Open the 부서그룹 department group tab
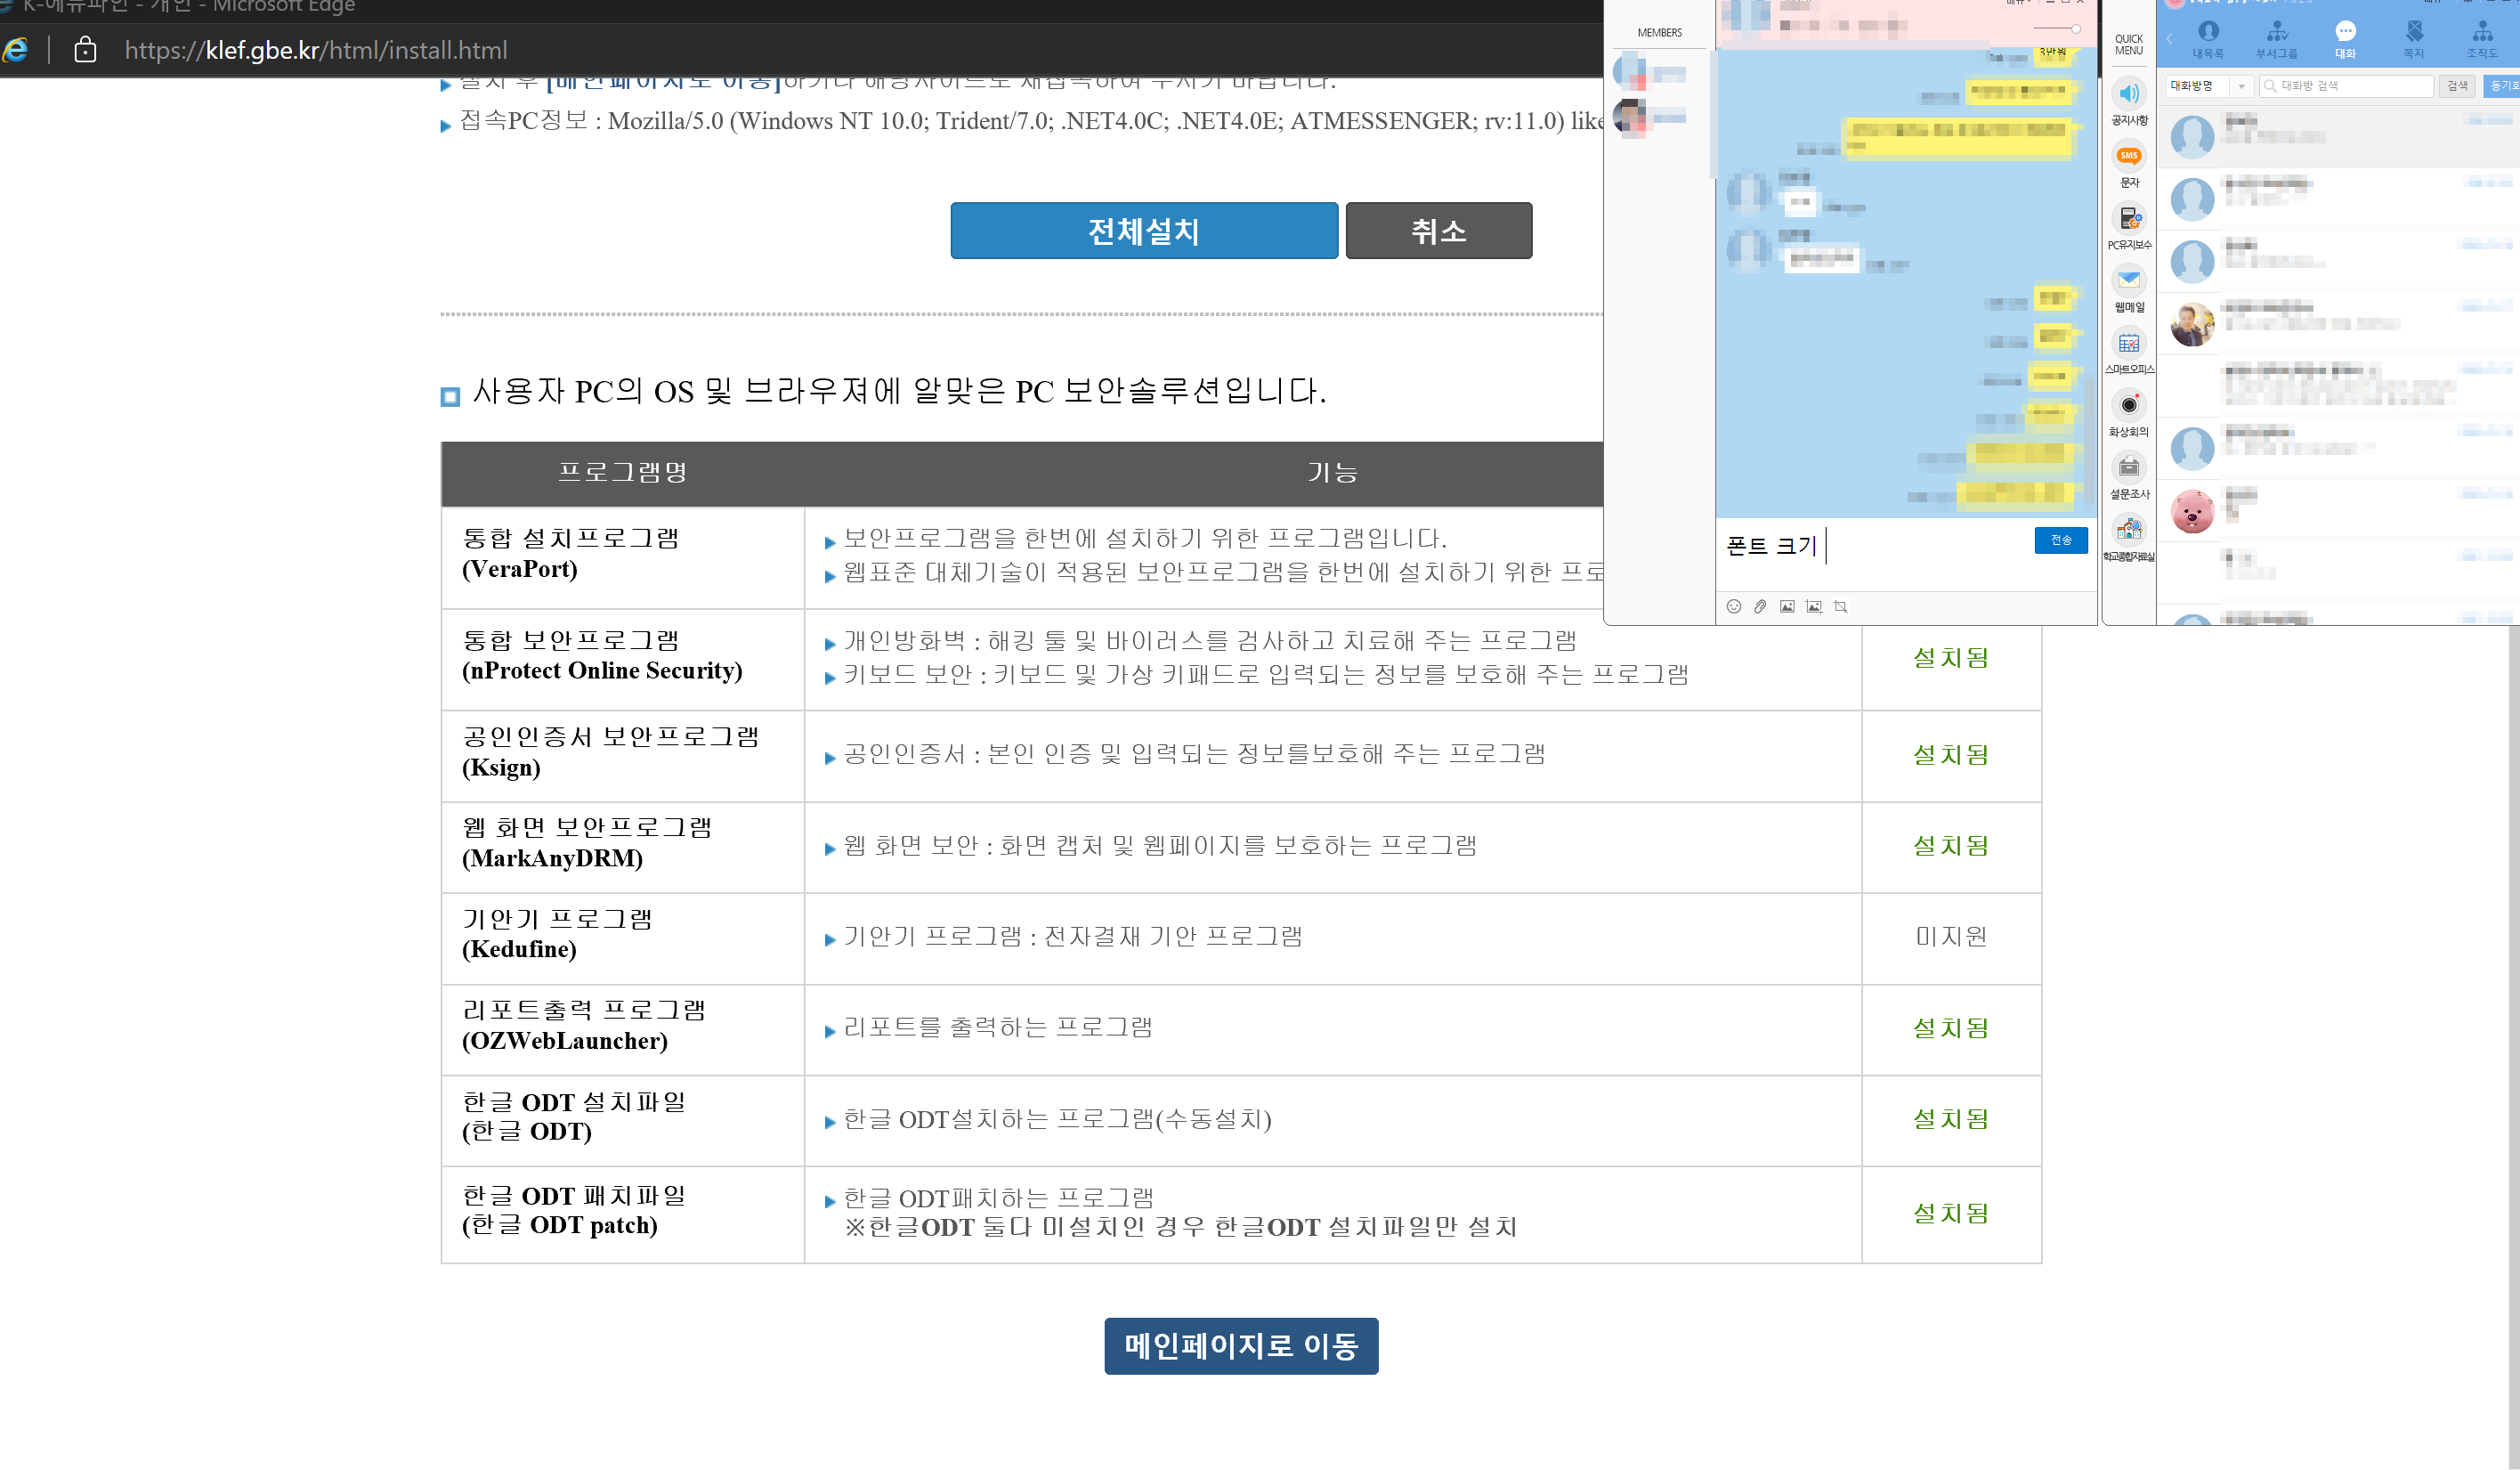Screen dimensions: 2520x1470 (x=2276, y=38)
